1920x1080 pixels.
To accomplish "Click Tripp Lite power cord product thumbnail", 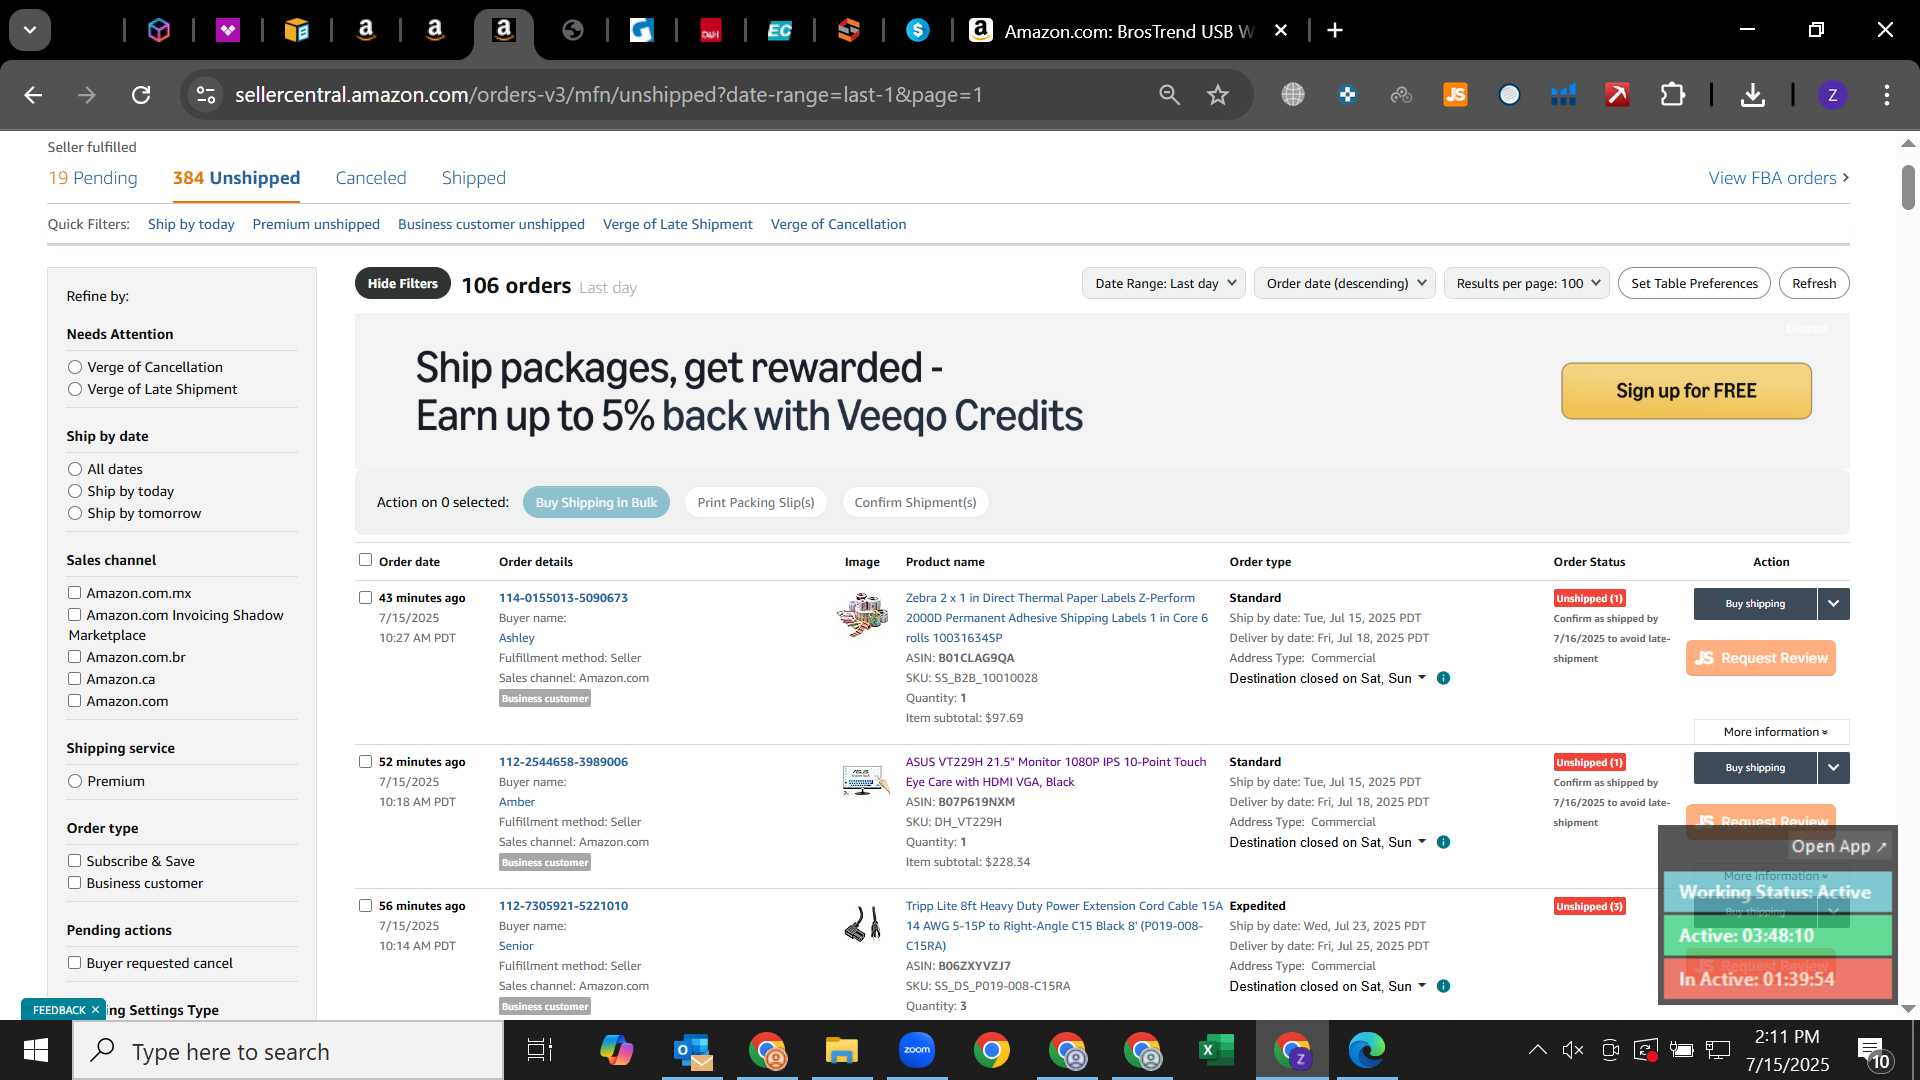I will [x=862, y=924].
